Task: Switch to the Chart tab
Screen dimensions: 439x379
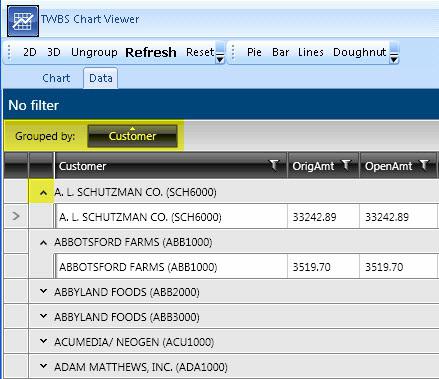Action: [56, 78]
